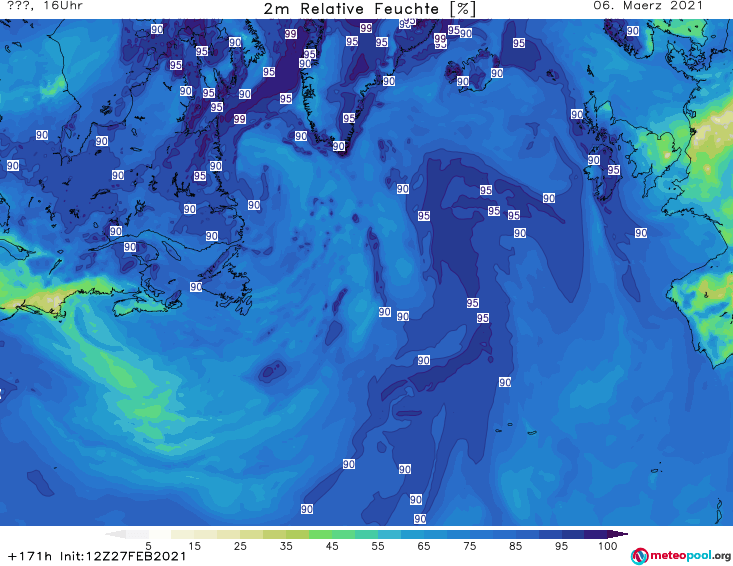Click the '100' label on the colorbar
Viewport: 733px width, 566px height.
click(607, 546)
